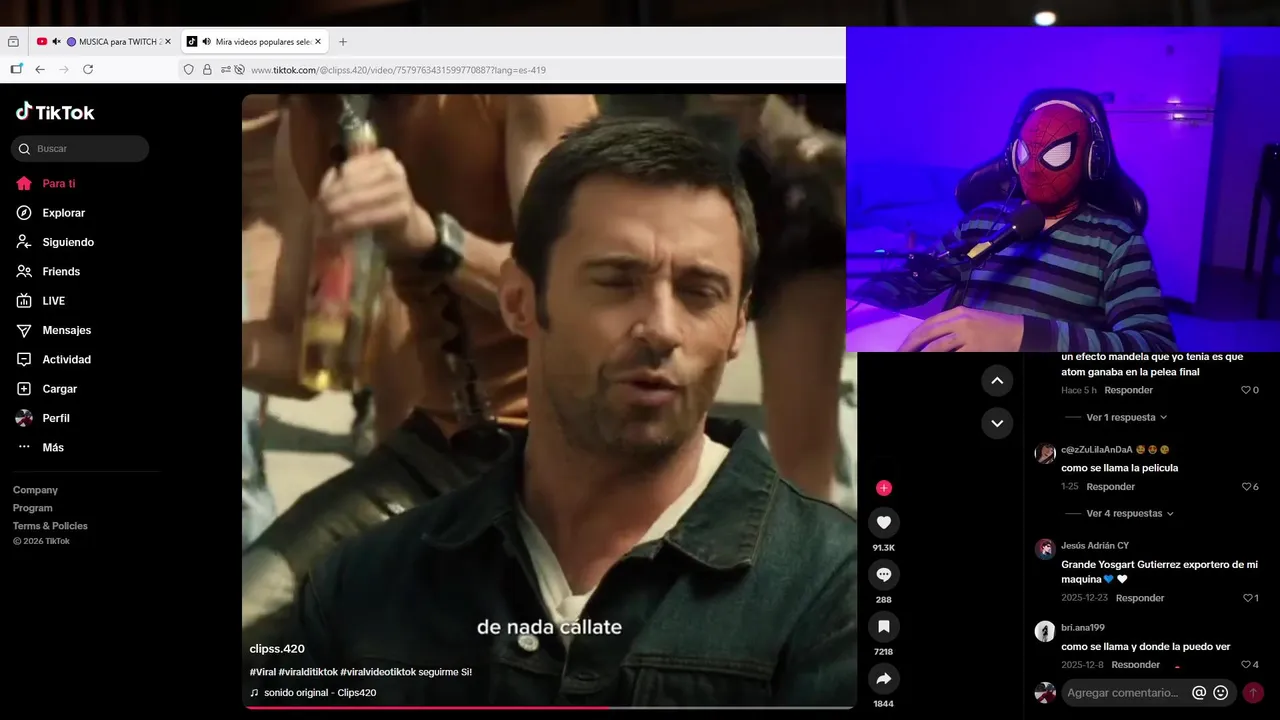Reload the page
The height and width of the screenshot is (720, 1280).
click(x=88, y=70)
